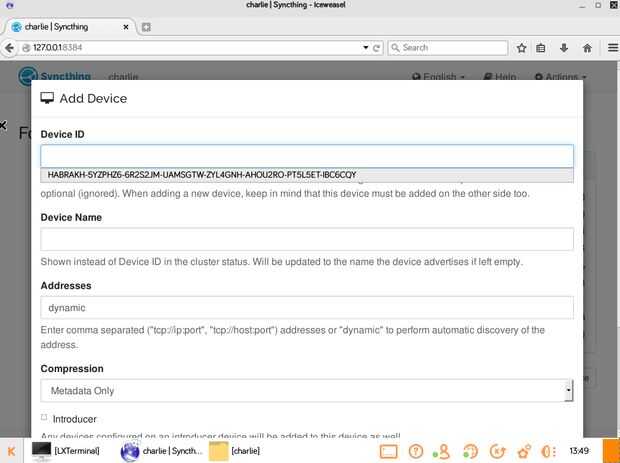
Task: Go to the home page icon
Action: [x=587, y=48]
